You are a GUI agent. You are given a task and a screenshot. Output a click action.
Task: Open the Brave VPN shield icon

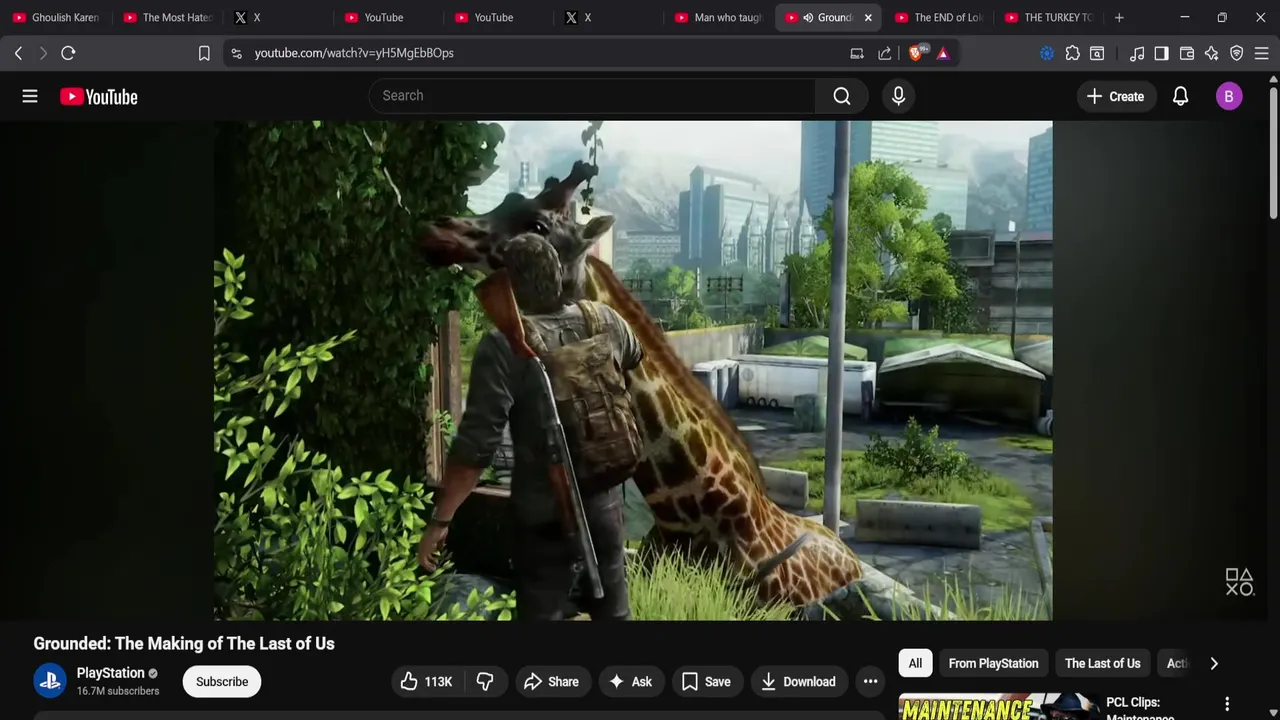[1236, 53]
